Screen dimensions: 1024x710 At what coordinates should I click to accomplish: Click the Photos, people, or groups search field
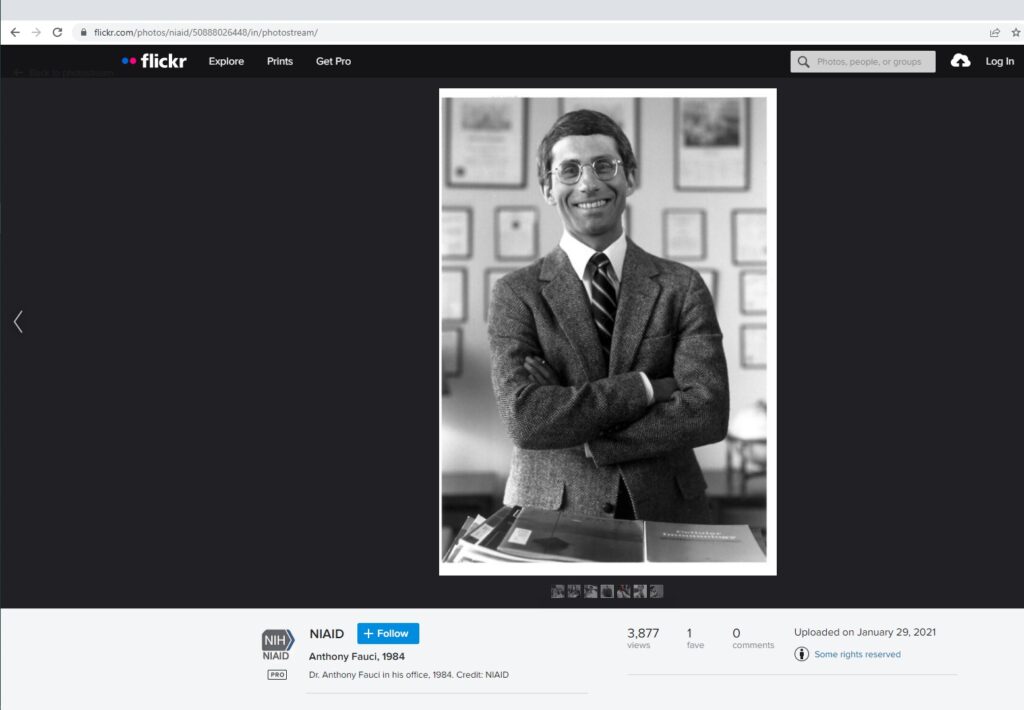point(870,62)
